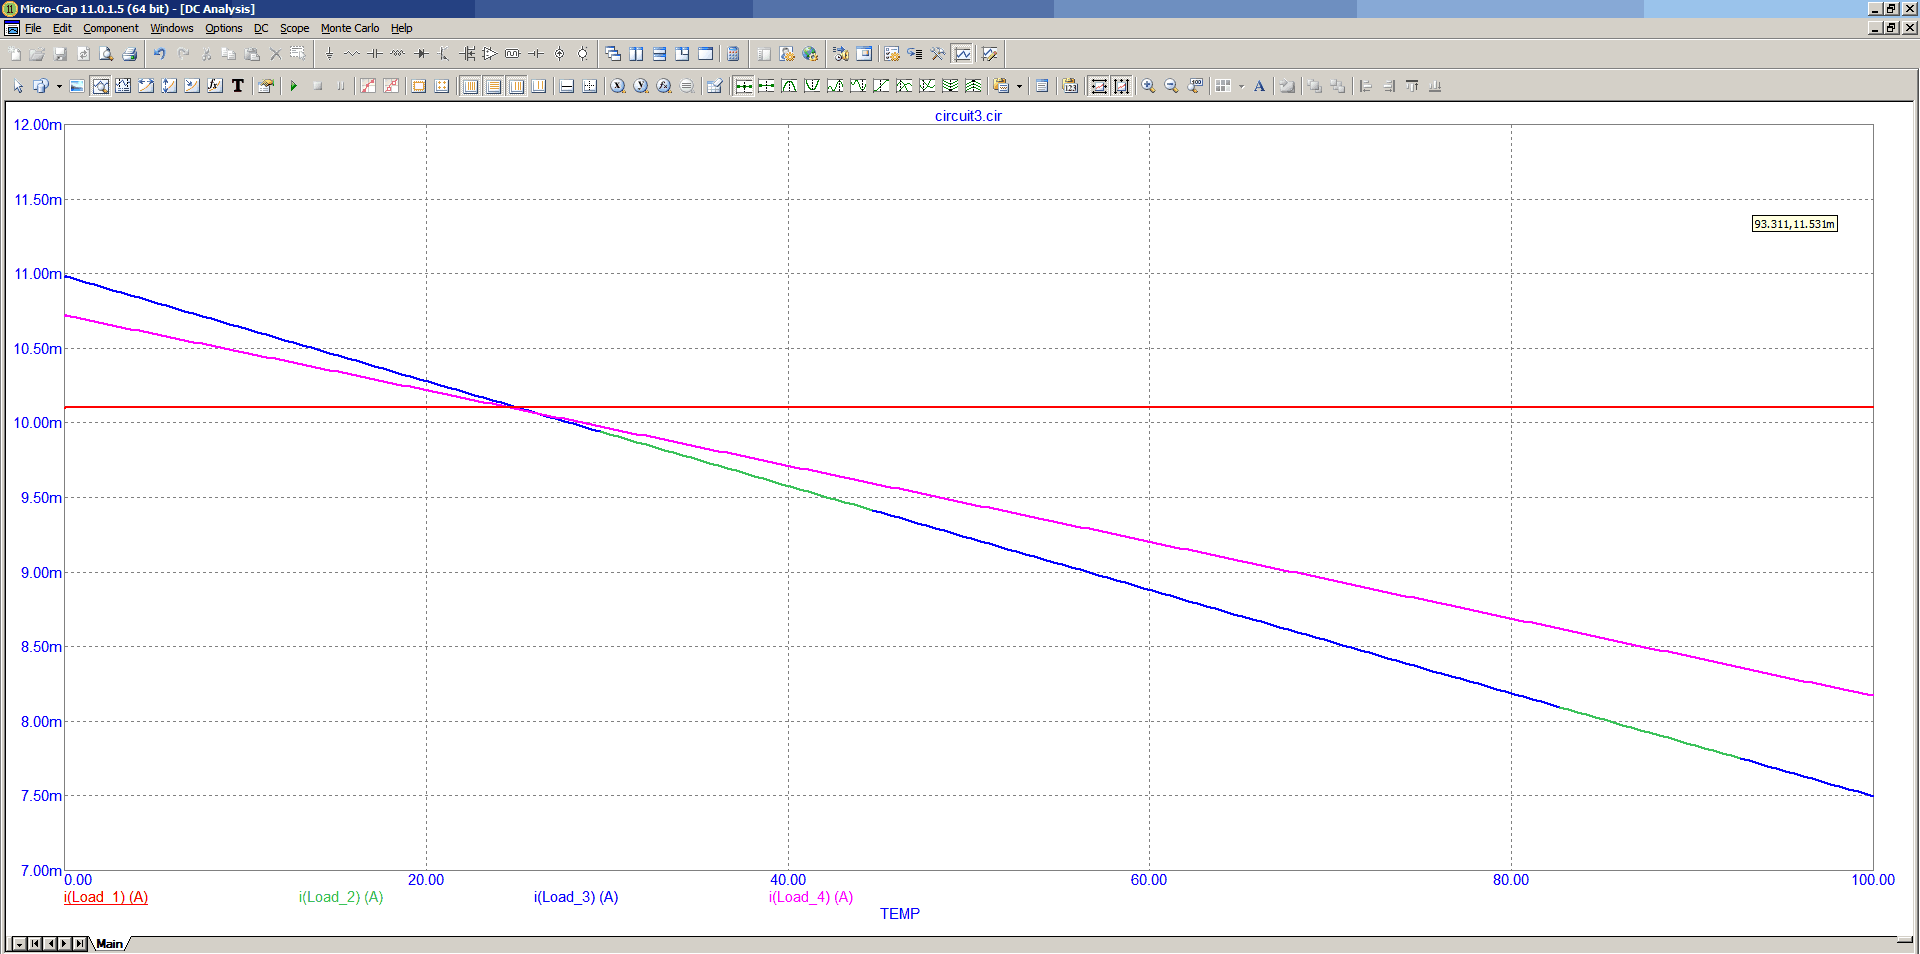Click the Select mode arrow tool
Image resolution: width=1920 pixels, height=954 pixels.
coord(18,86)
